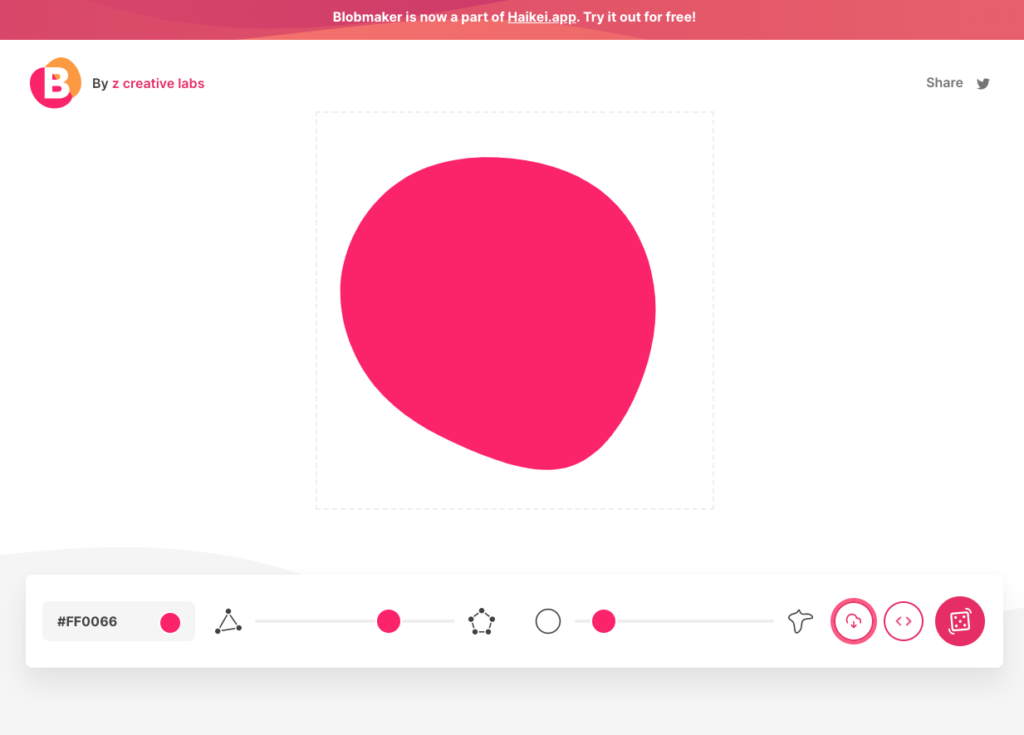Click the triangle low-complexity icon
Screen dimensions: 1024x735
228,622
